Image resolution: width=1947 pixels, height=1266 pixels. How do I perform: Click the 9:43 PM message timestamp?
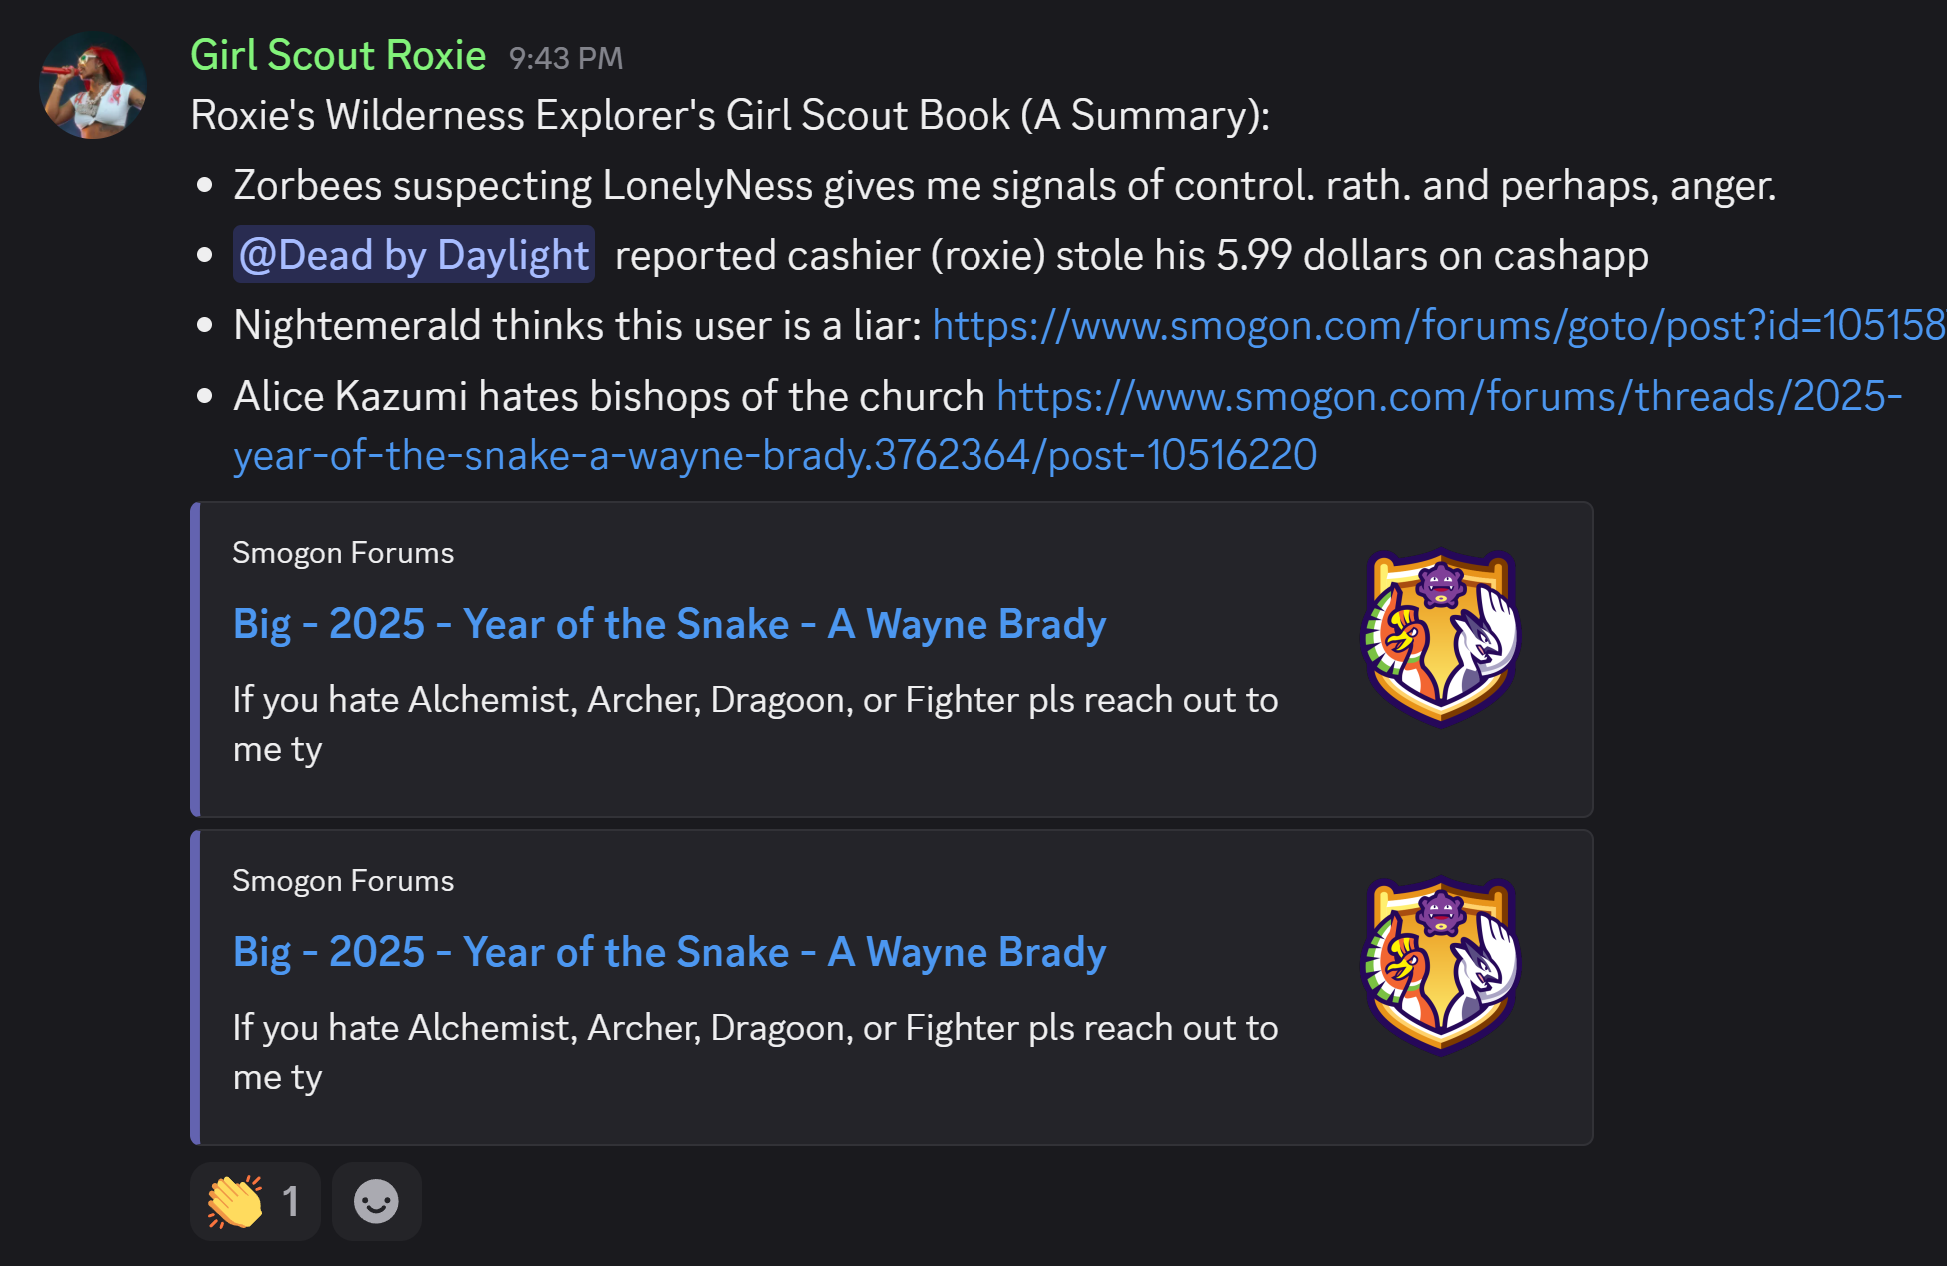point(565,58)
